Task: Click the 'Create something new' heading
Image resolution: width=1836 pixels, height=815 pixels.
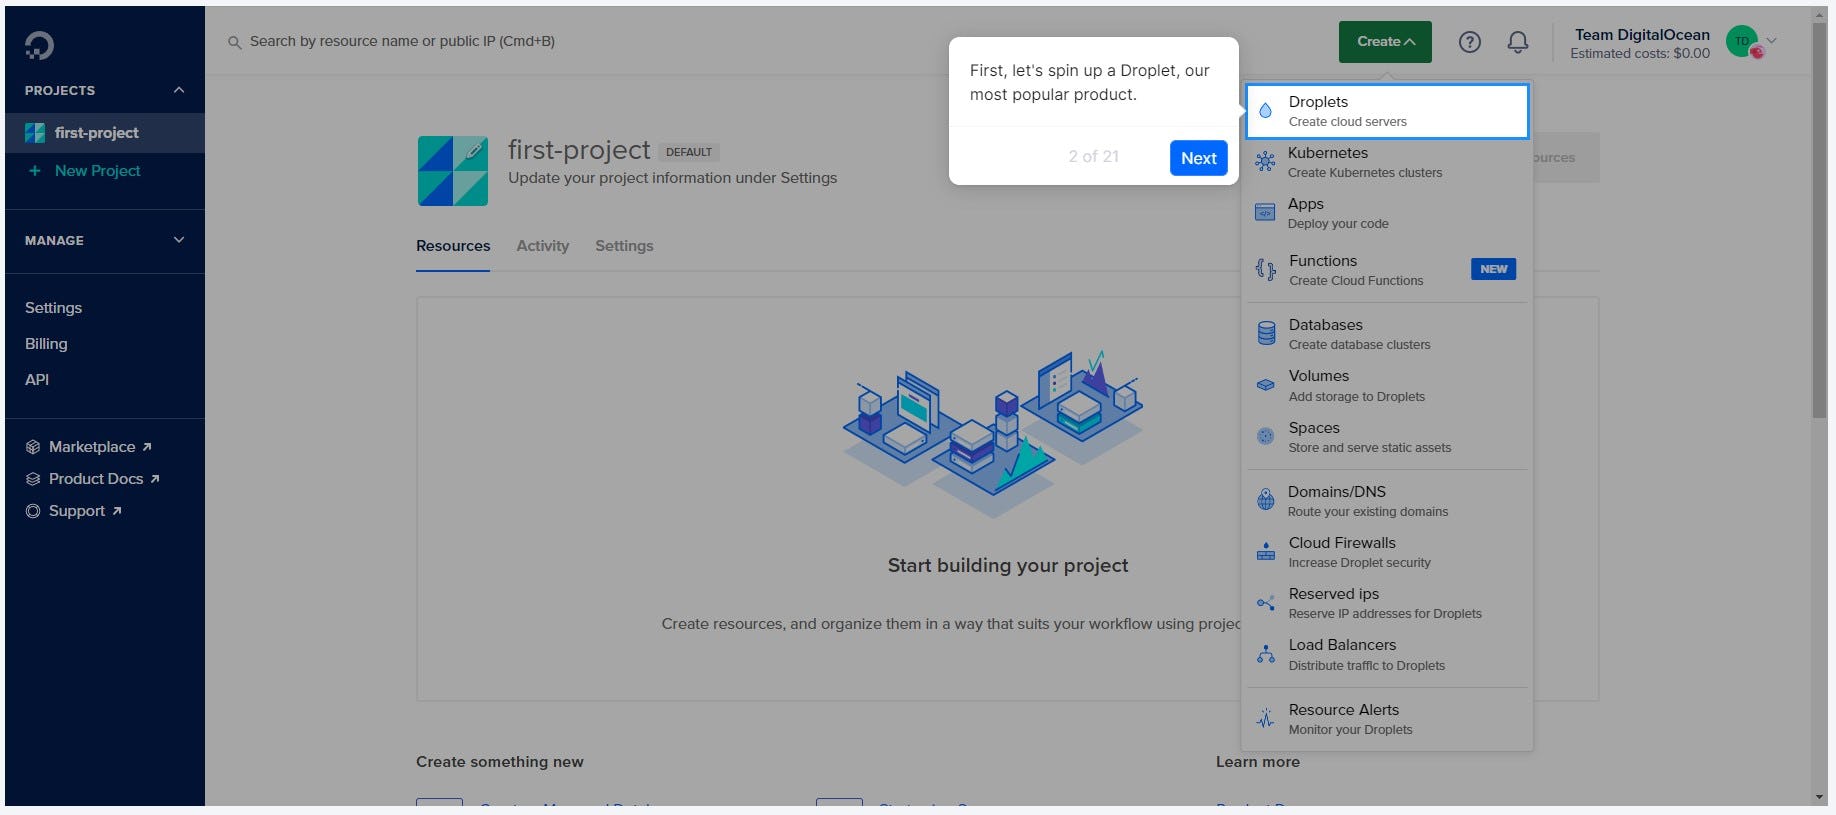Action: coord(500,762)
